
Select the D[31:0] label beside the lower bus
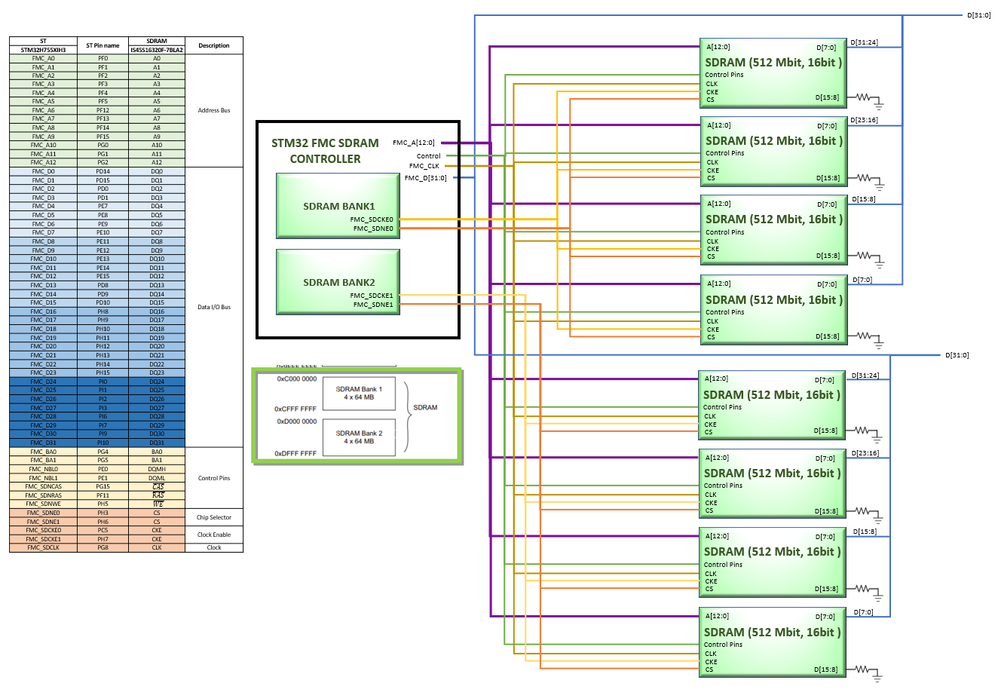pyautogui.click(x=957, y=355)
